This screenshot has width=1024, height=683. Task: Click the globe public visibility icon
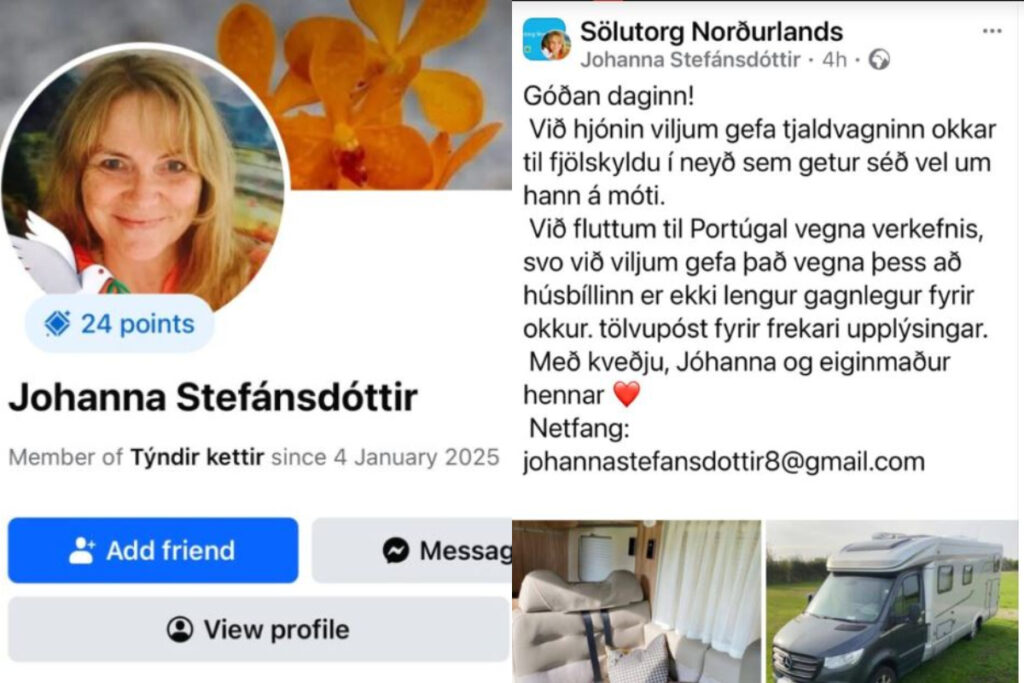879,59
